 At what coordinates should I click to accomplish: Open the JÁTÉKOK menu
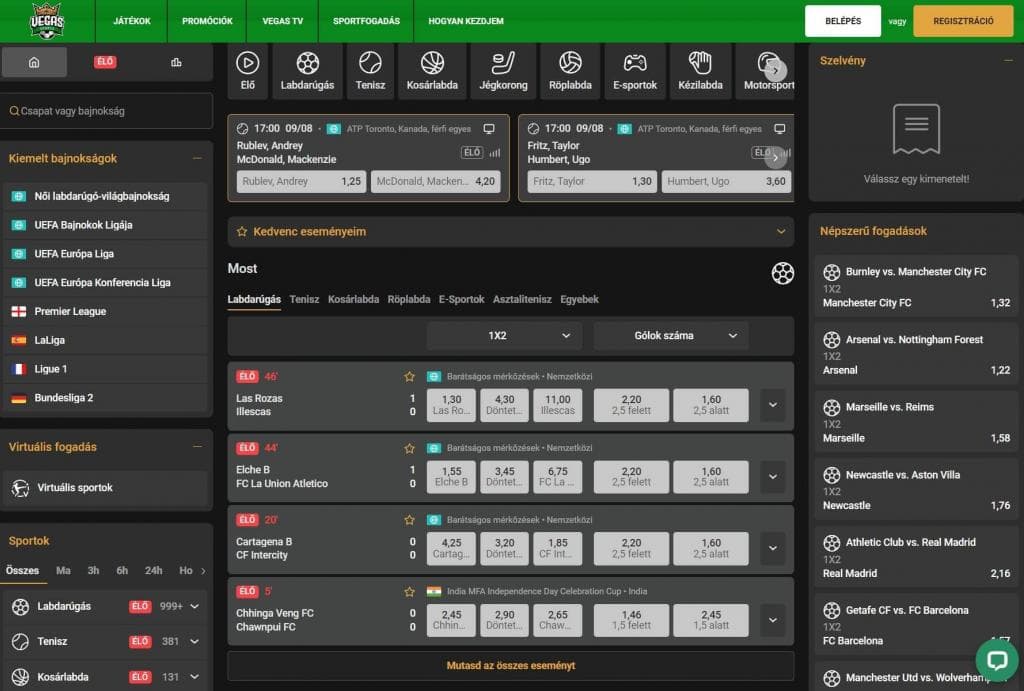coord(132,21)
